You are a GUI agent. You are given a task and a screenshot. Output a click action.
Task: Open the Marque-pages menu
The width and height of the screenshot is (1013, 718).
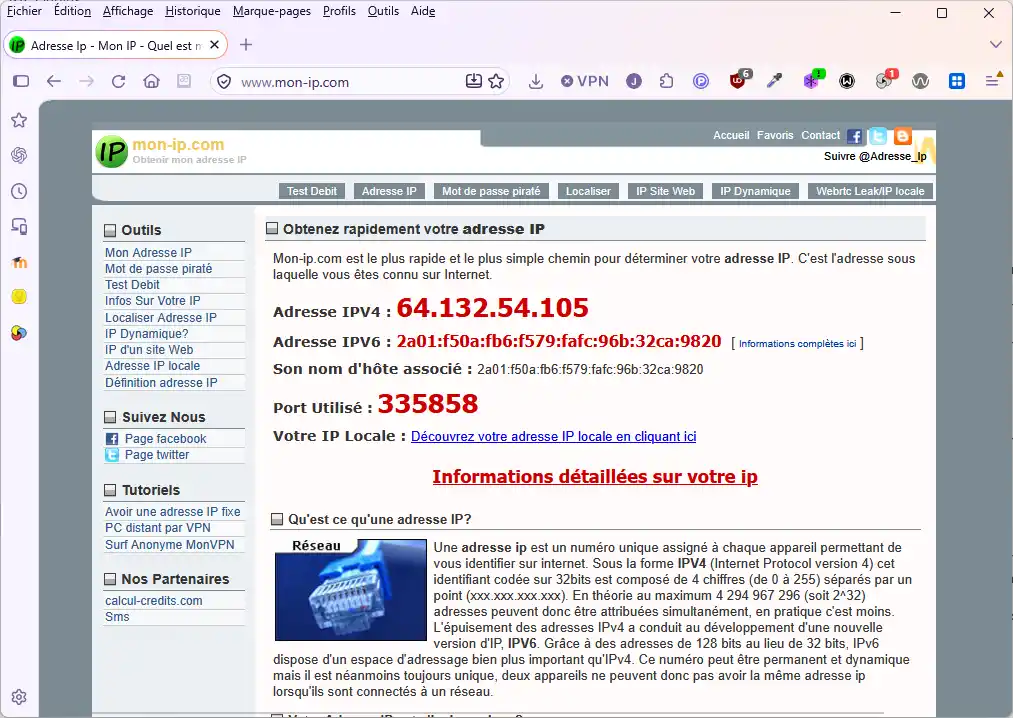[271, 11]
